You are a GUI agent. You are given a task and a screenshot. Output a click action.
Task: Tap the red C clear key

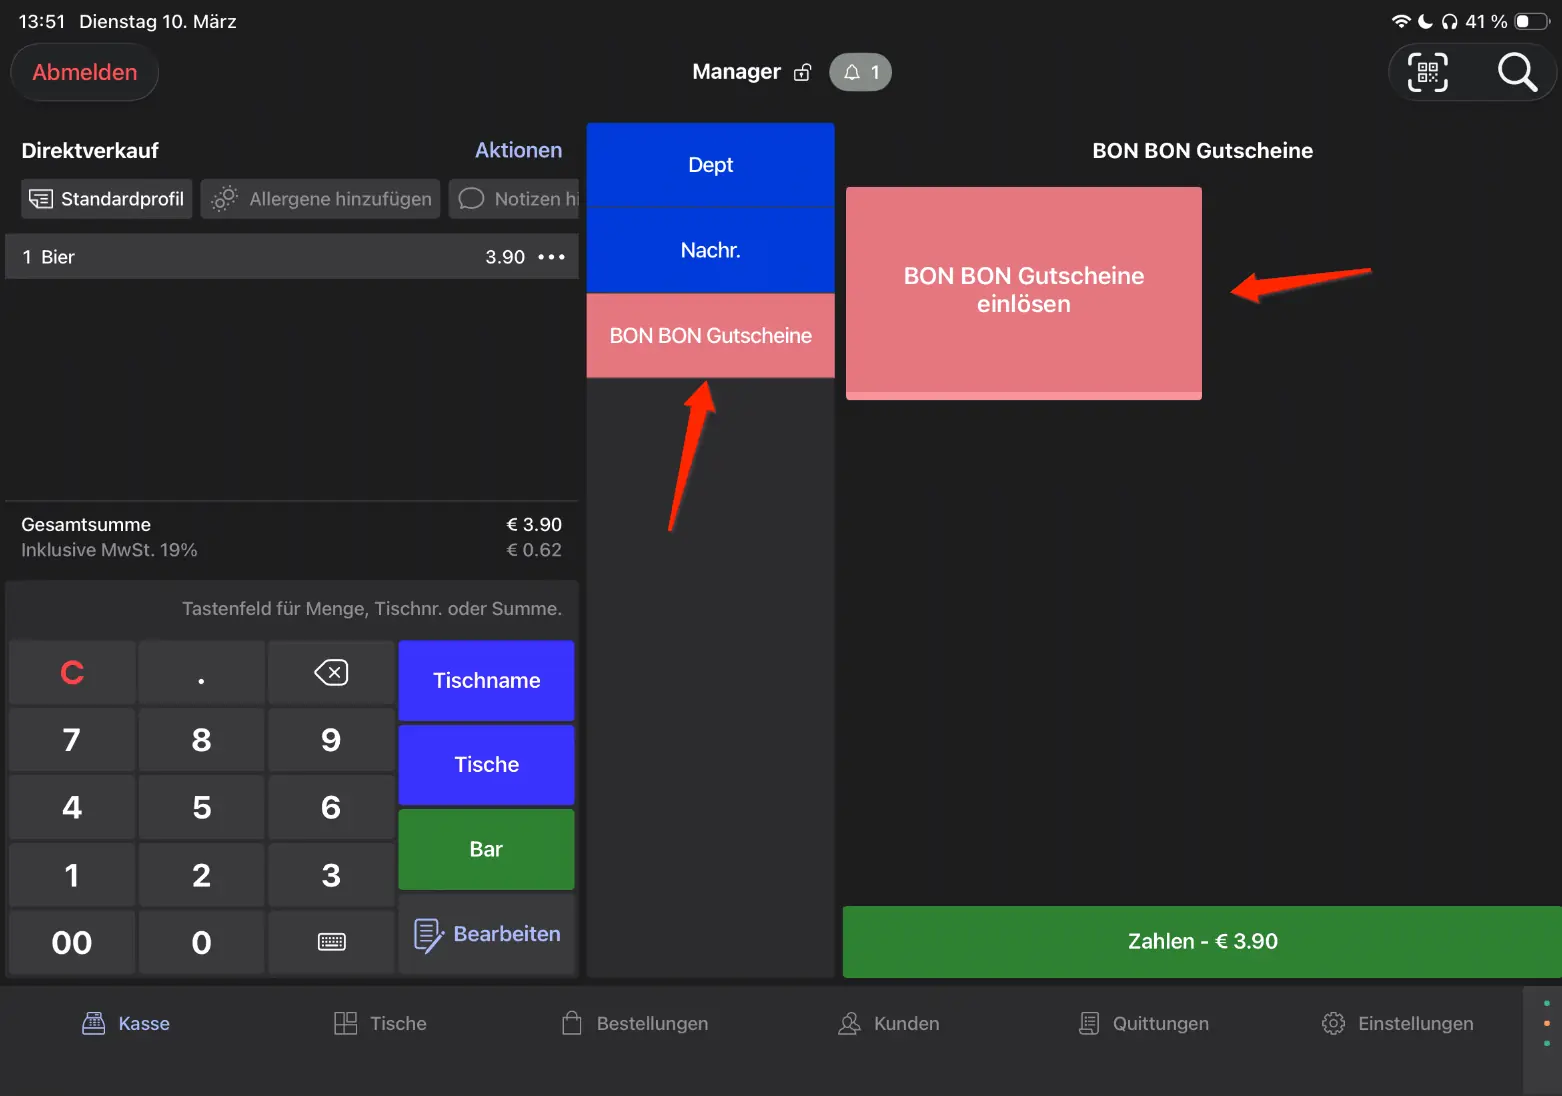click(72, 672)
